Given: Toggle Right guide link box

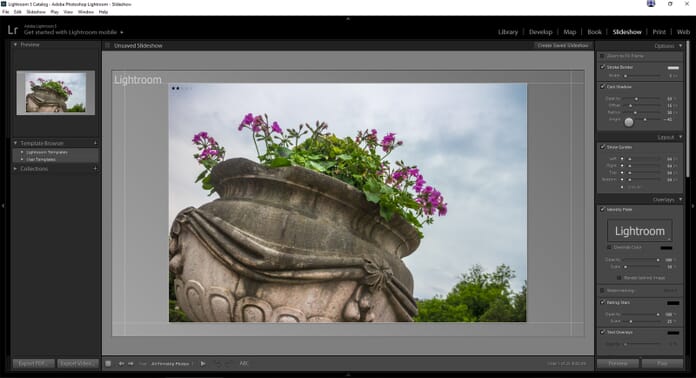Looking at the screenshot, I should tap(622, 165).
